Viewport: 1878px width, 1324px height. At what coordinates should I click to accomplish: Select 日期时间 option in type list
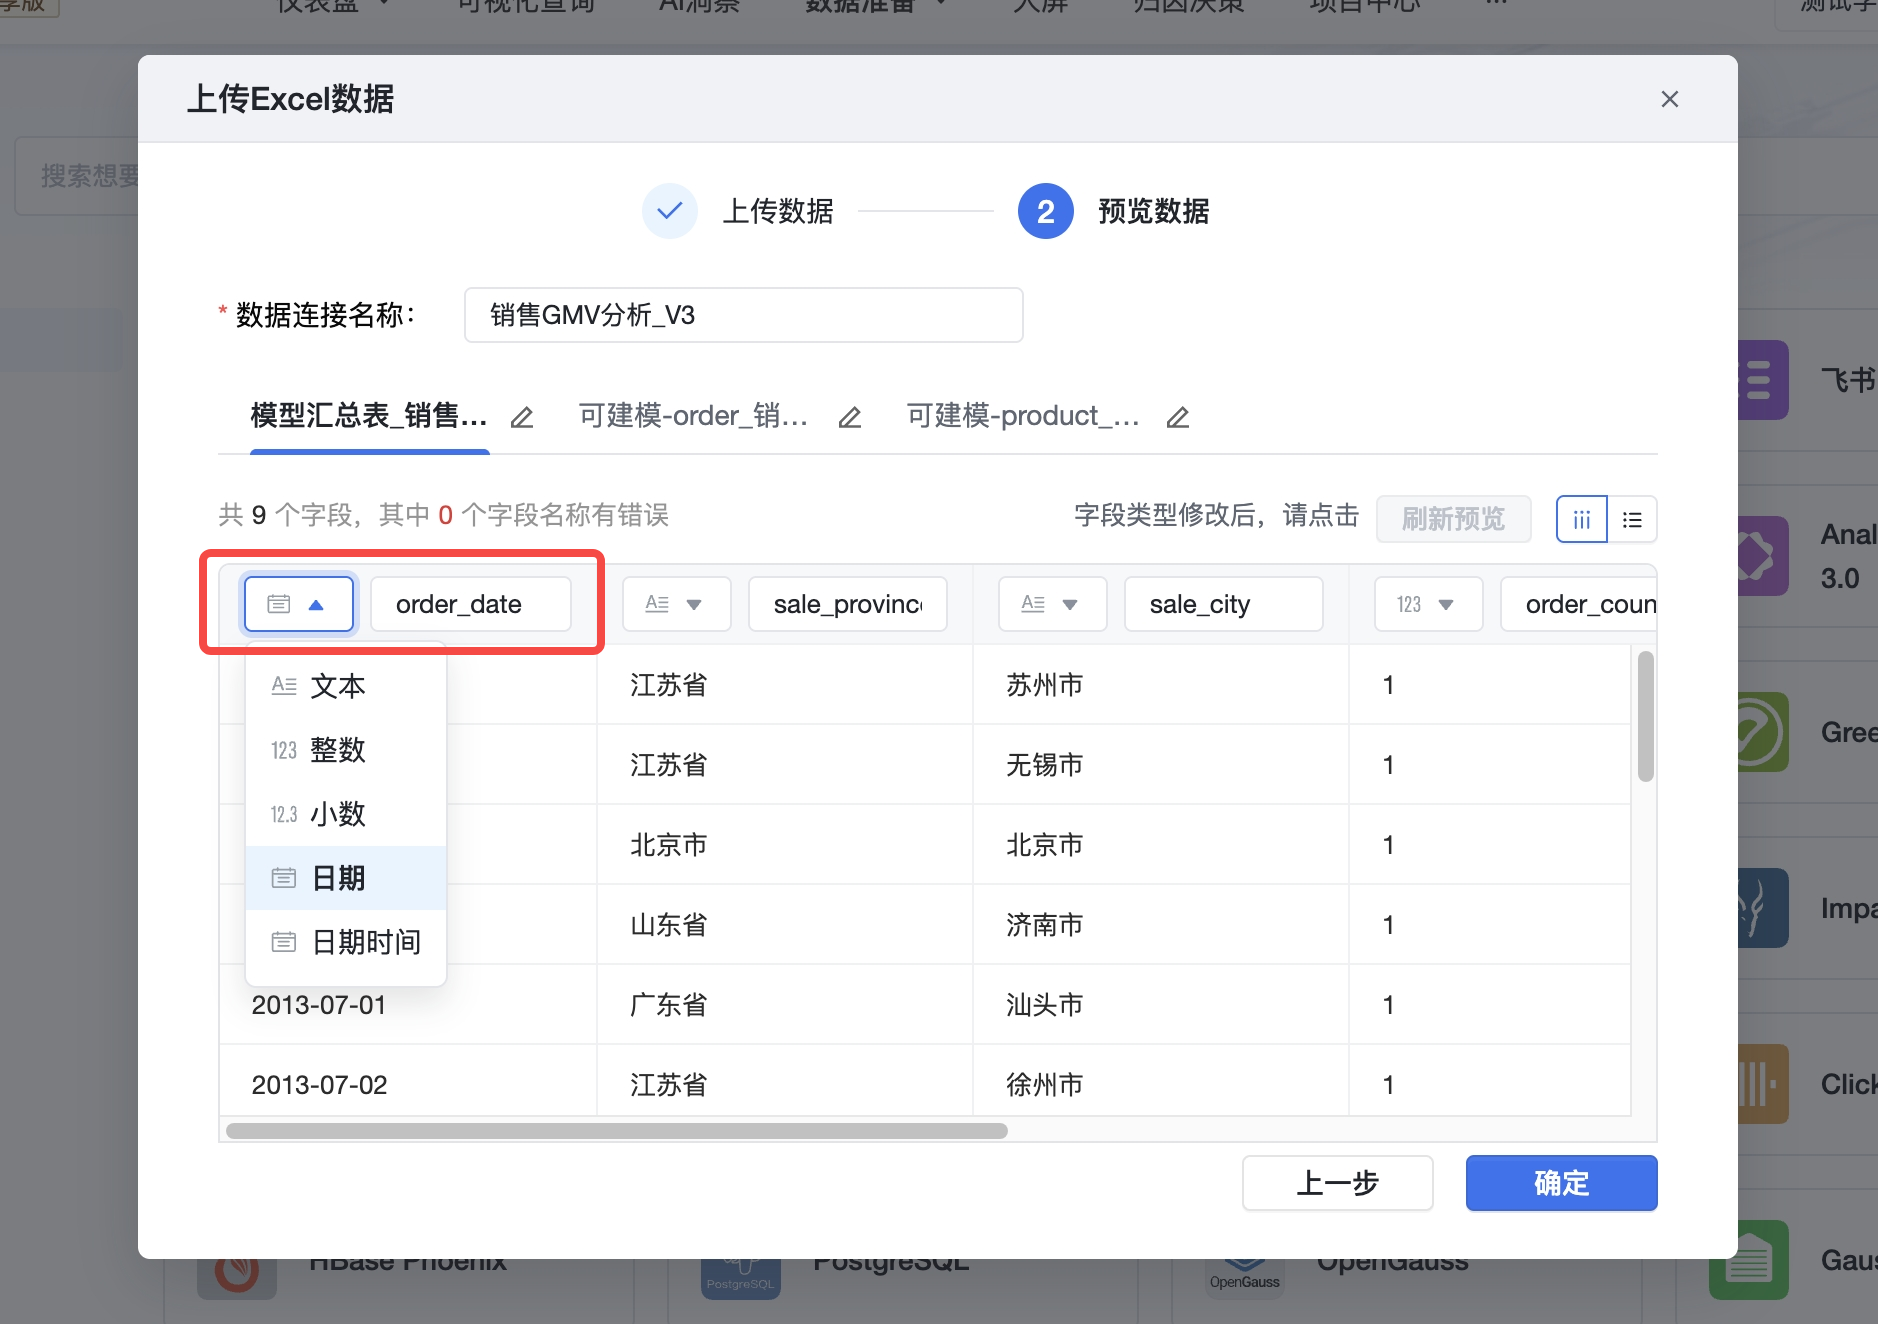[x=365, y=942]
